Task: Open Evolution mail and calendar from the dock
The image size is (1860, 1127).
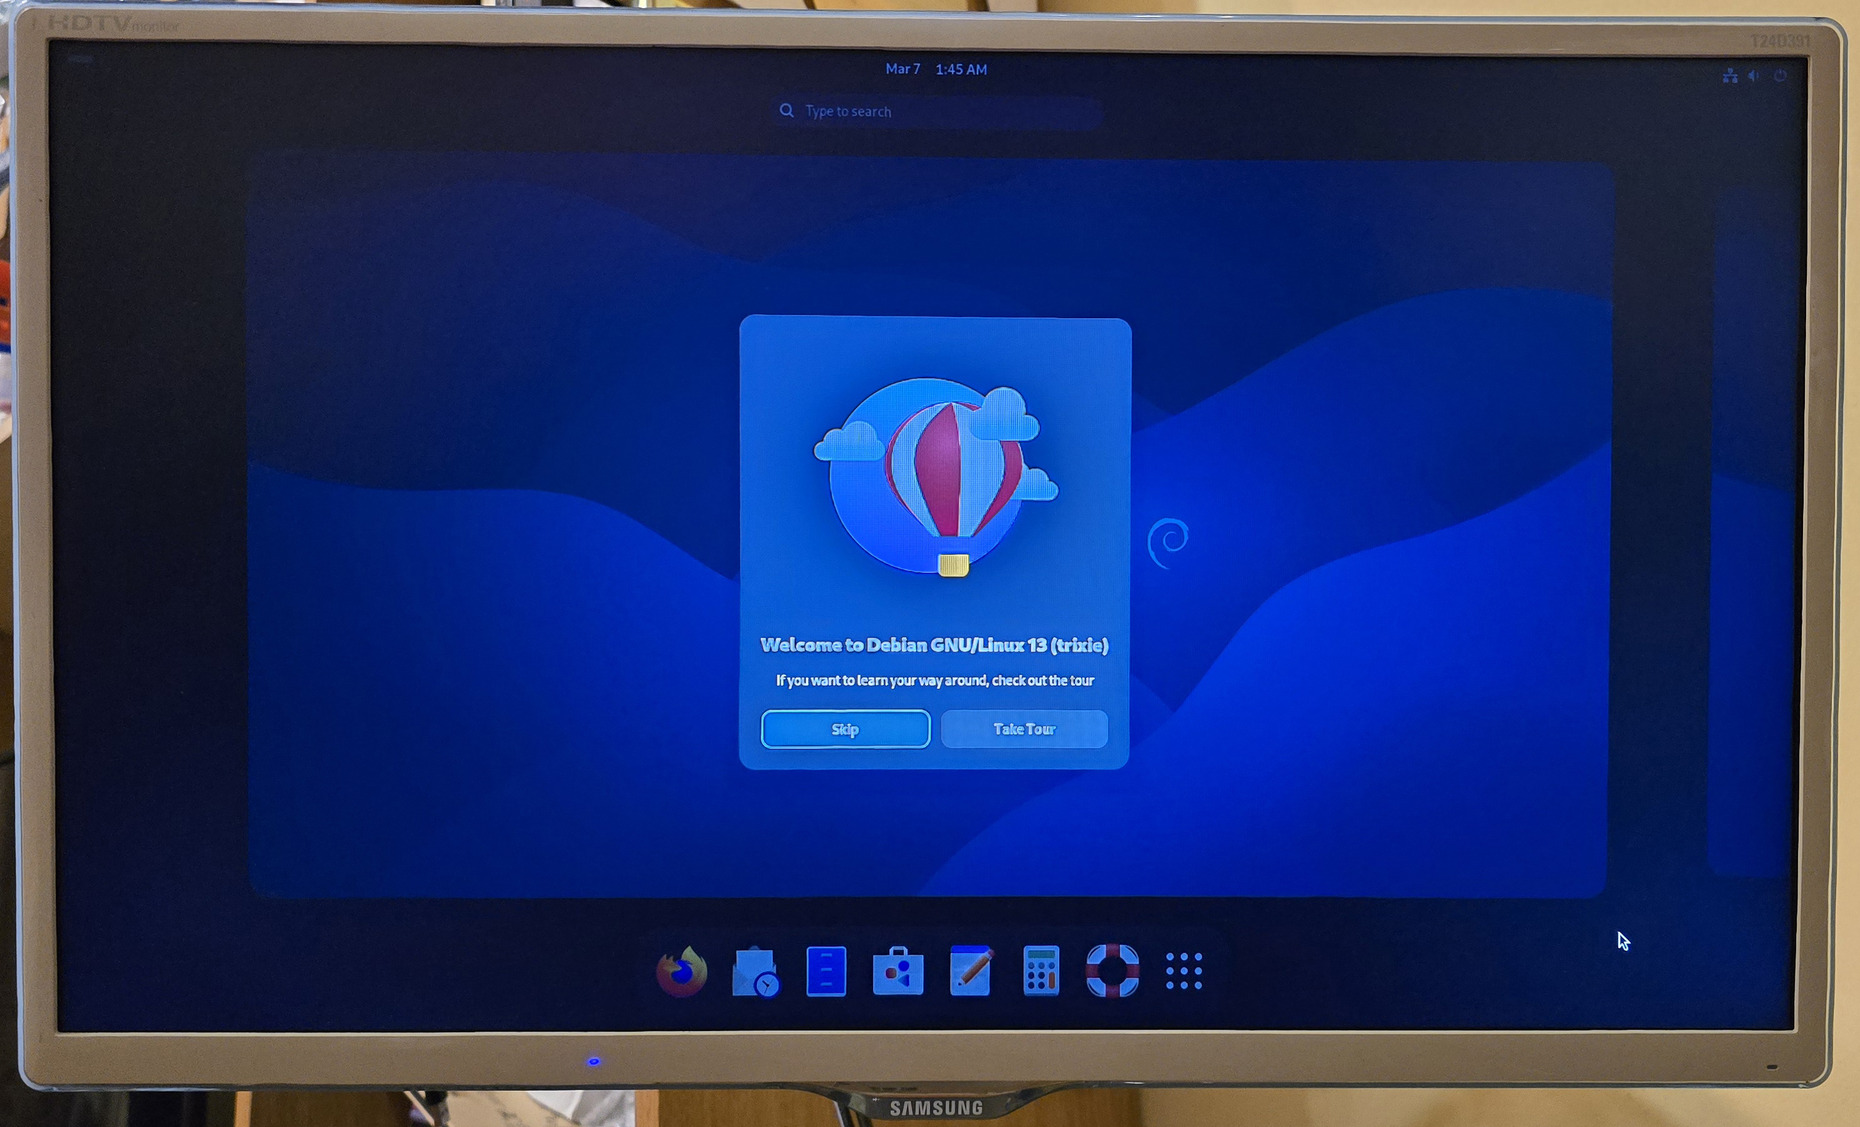Action: point(755,971)
